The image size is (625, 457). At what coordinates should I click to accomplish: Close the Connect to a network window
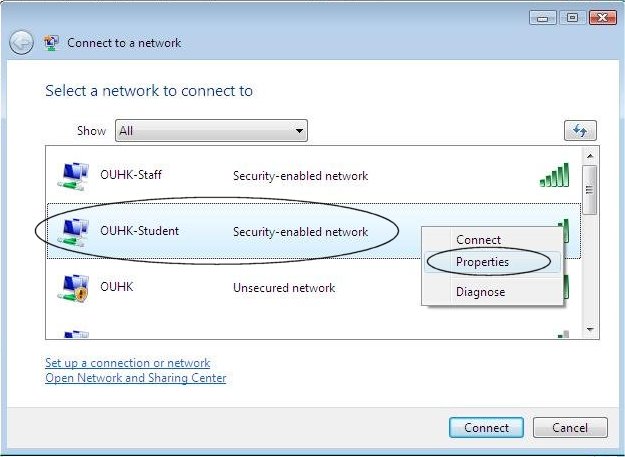click(x=602, y=18)
